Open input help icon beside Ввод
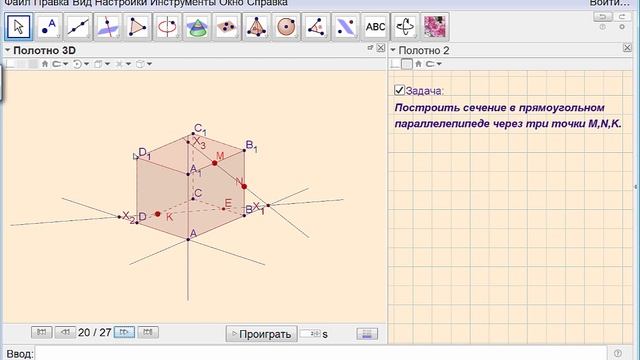This screenshot has width=640, height=360. click(618, 353)
